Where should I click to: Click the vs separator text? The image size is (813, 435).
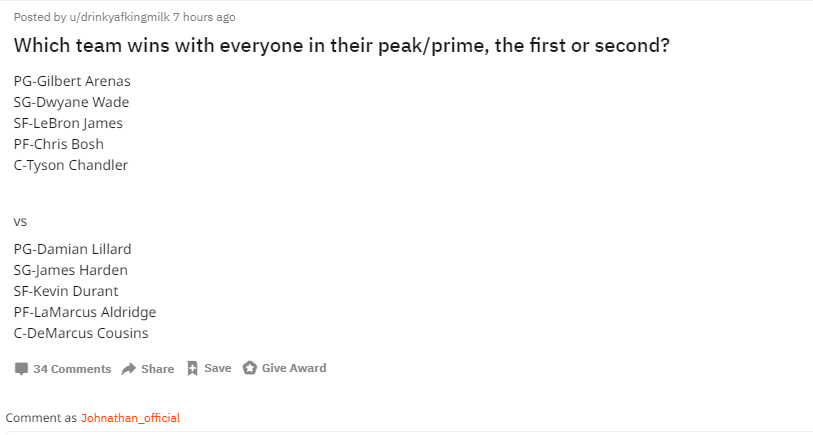click(20, 222)
